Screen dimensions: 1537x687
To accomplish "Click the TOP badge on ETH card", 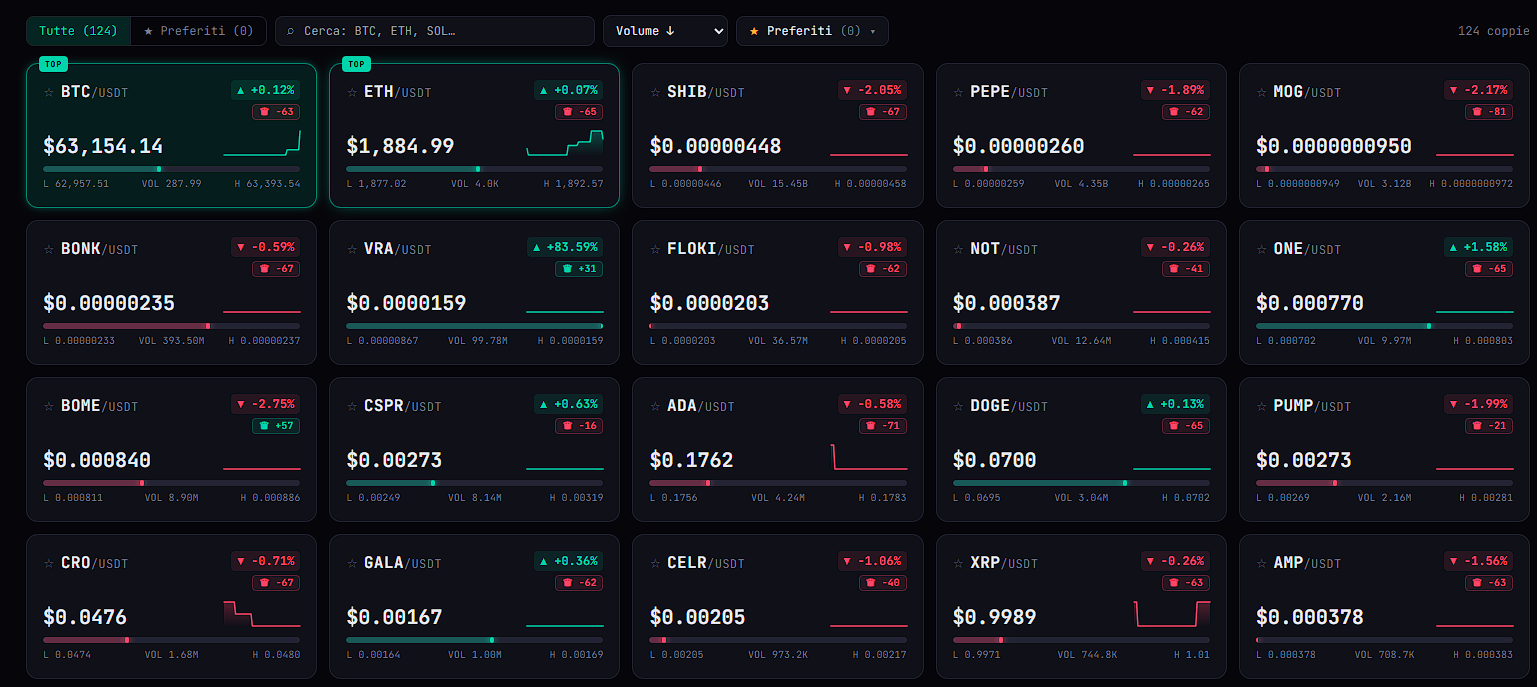I will point(356,65).
